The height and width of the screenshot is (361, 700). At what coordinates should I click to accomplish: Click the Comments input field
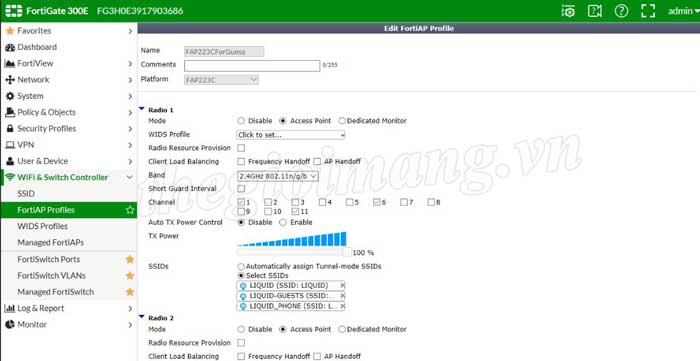(252, 66)
